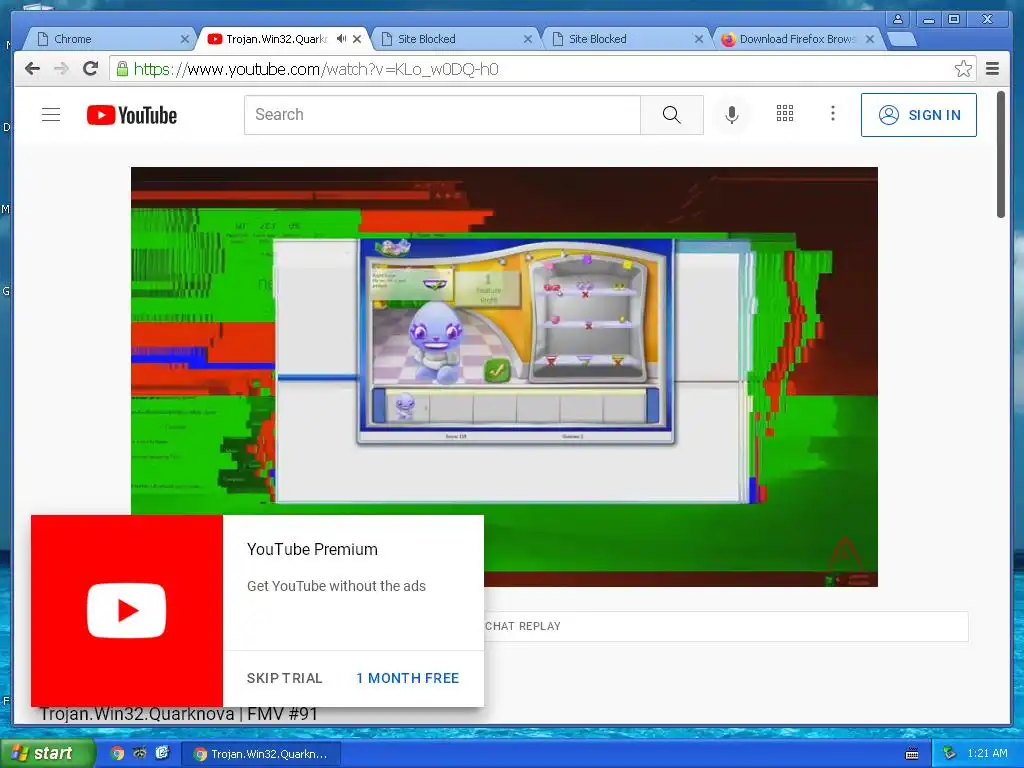Switch to the Chrome tab
Screen dimensions: 1024x768
[108, 39]
